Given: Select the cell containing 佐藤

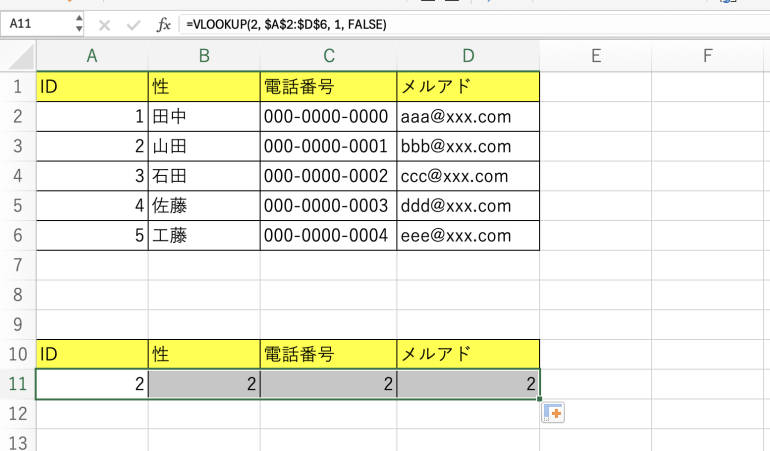Looking at the screenshot, I should 204,205.
